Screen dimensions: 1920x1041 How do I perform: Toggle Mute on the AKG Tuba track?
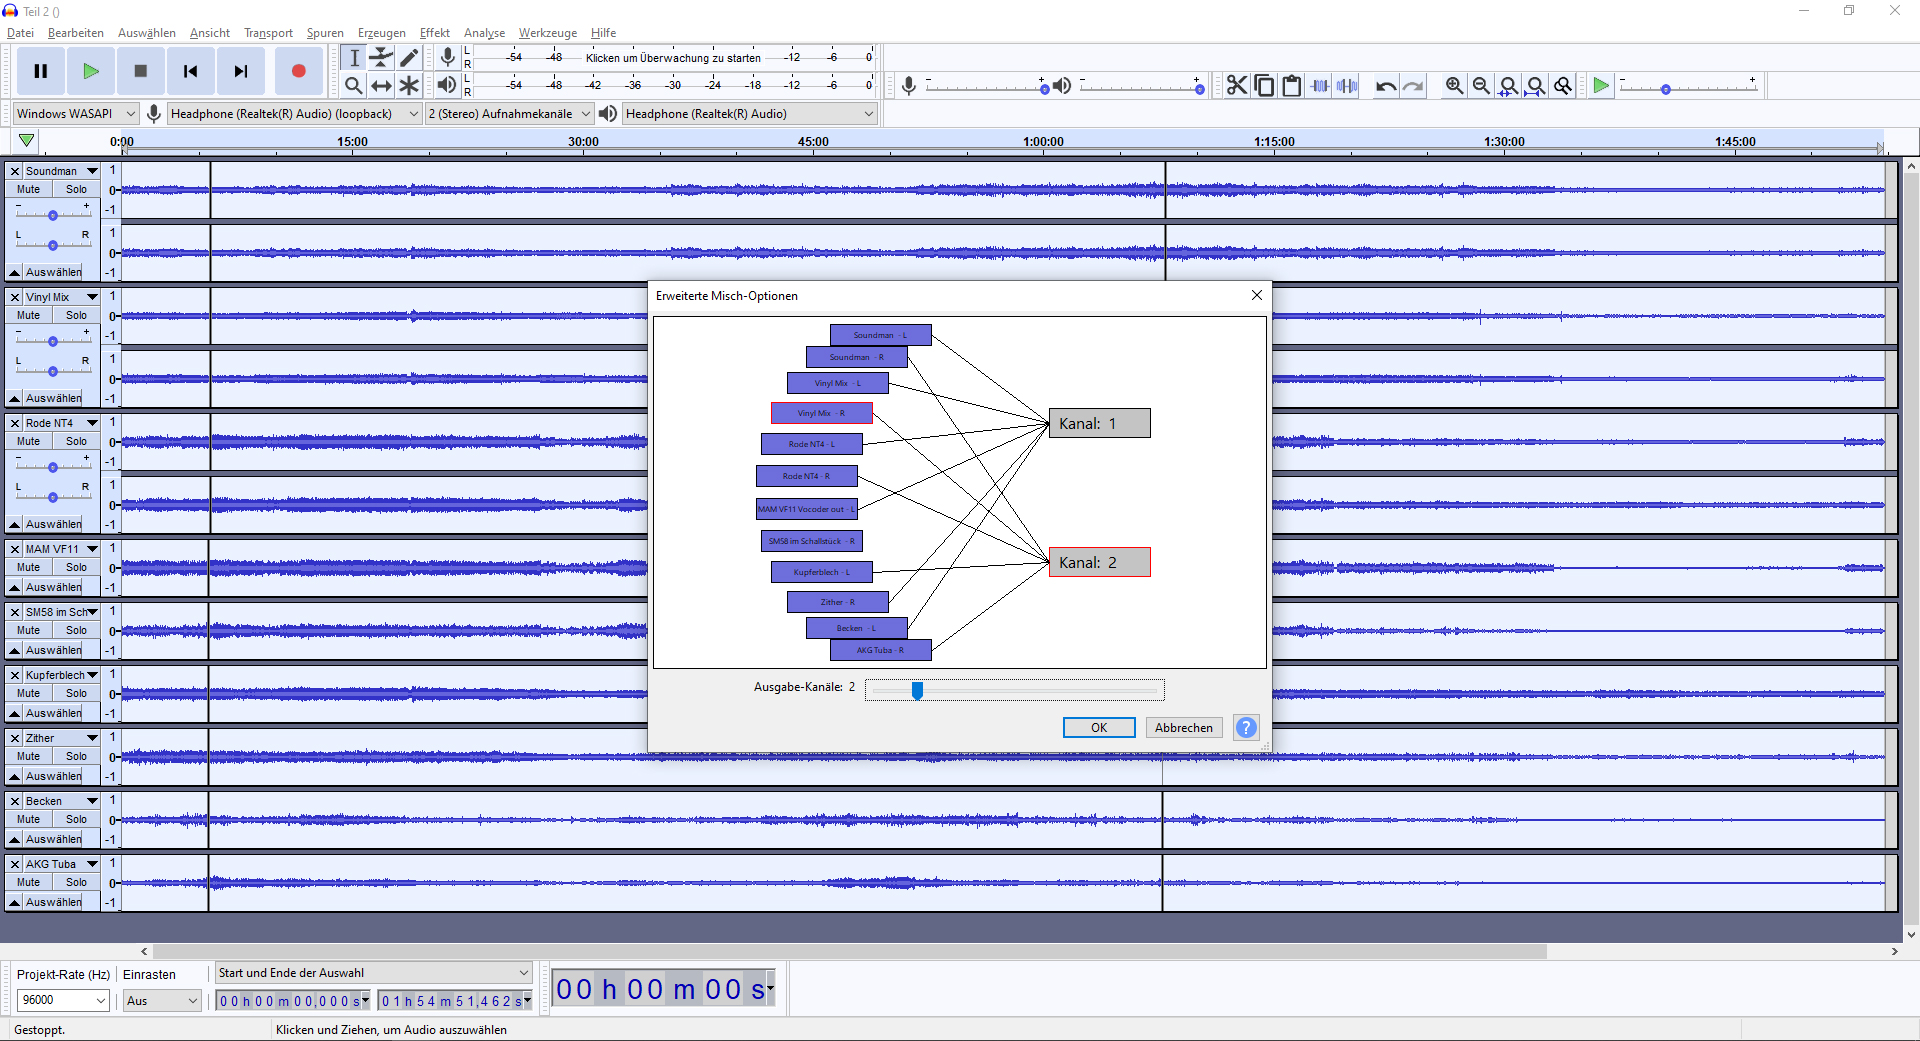[29, 882]
